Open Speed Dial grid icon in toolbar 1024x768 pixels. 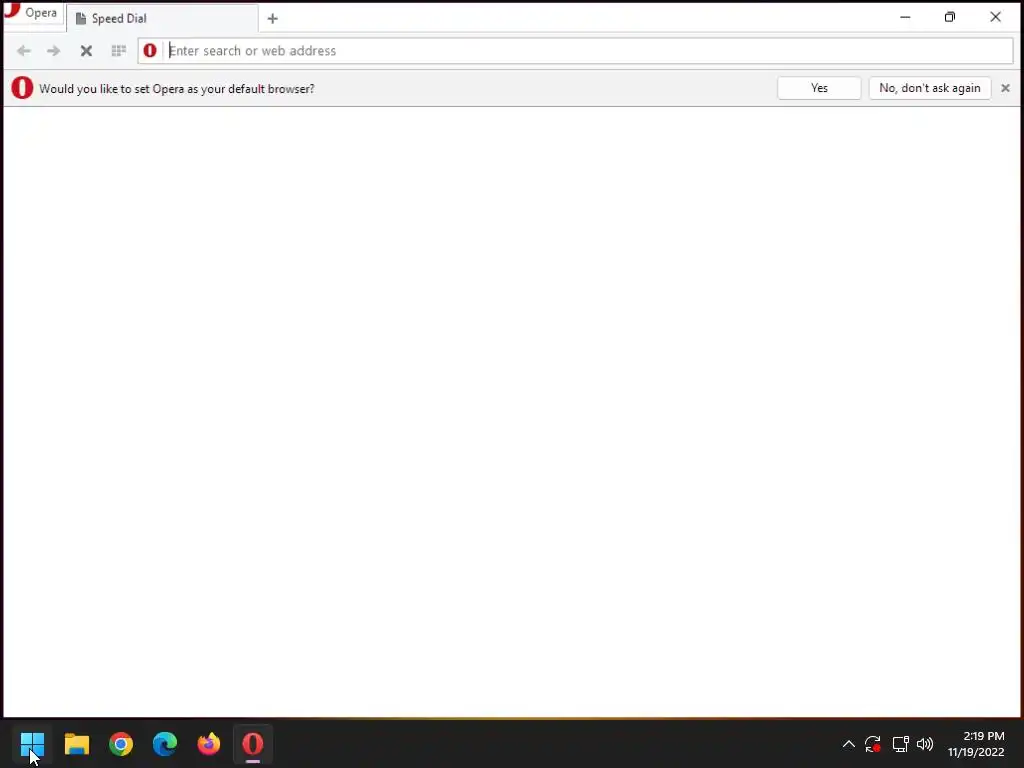coord(118,50)
